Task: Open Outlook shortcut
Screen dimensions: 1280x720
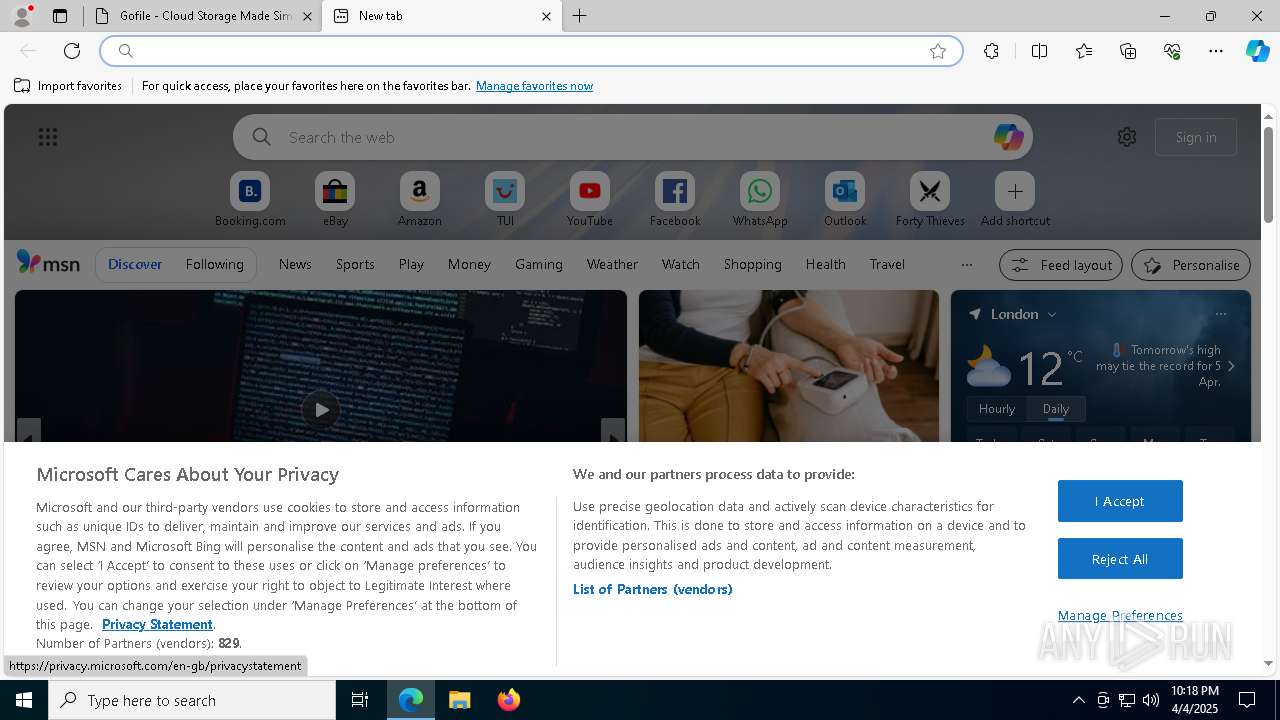Action: [845, 200]
